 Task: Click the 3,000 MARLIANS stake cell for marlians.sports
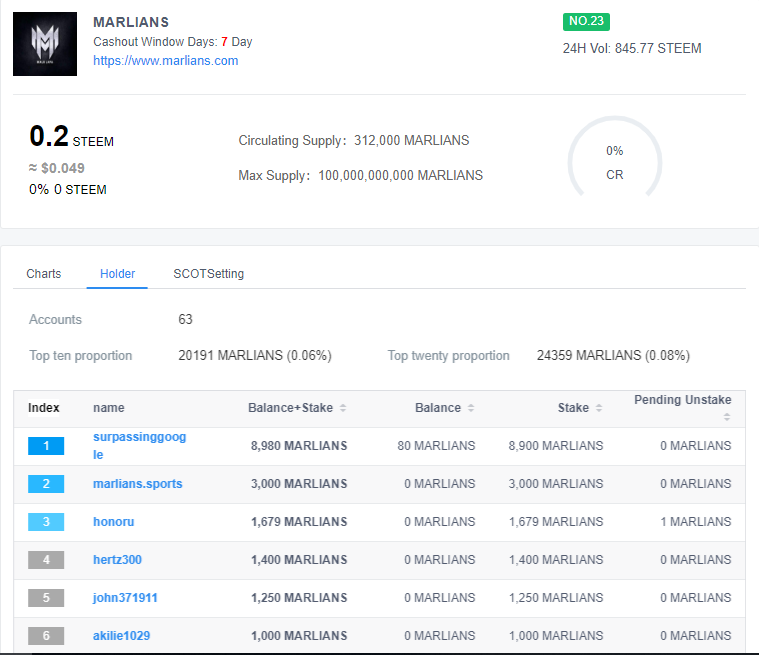point(556,484)
